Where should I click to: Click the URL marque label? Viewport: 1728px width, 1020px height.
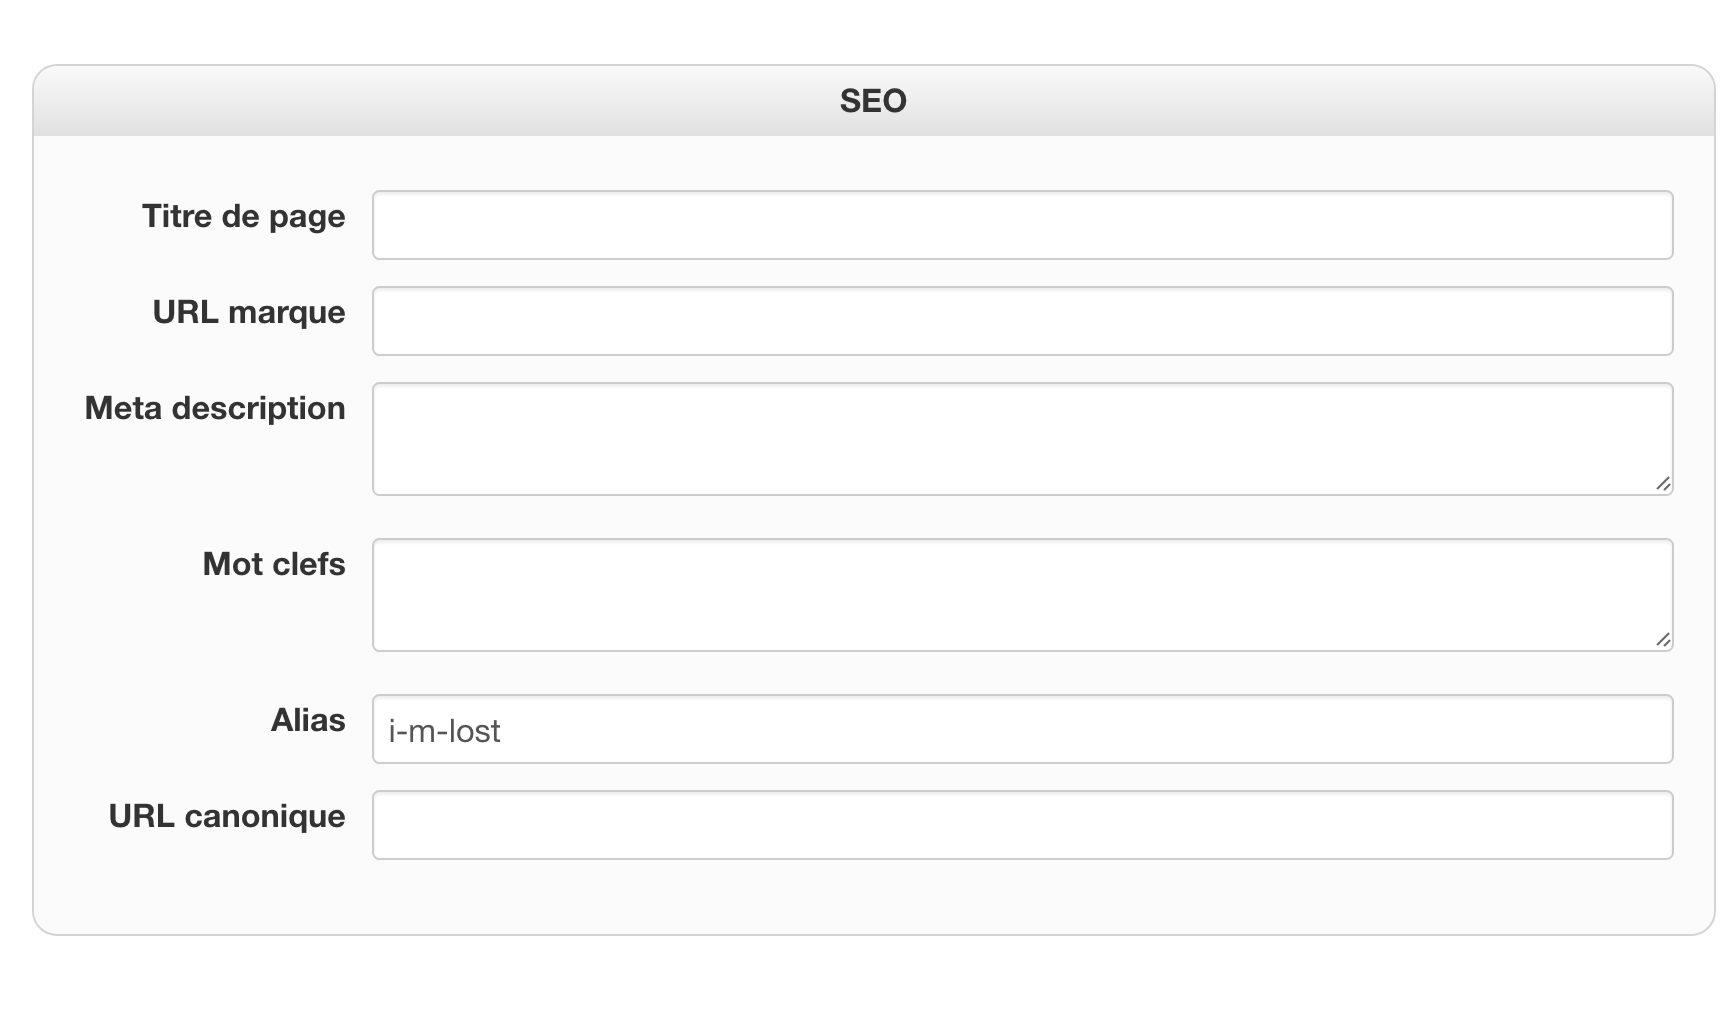[x=249, y=312]
